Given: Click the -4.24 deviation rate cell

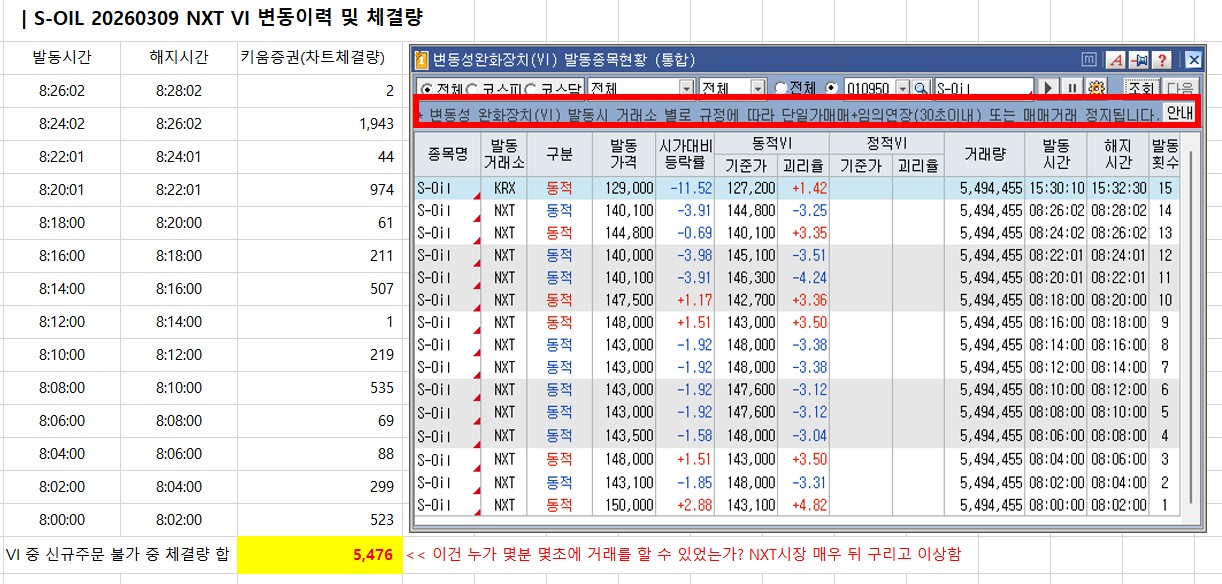Looking at the screenshot, I should 804,278.
